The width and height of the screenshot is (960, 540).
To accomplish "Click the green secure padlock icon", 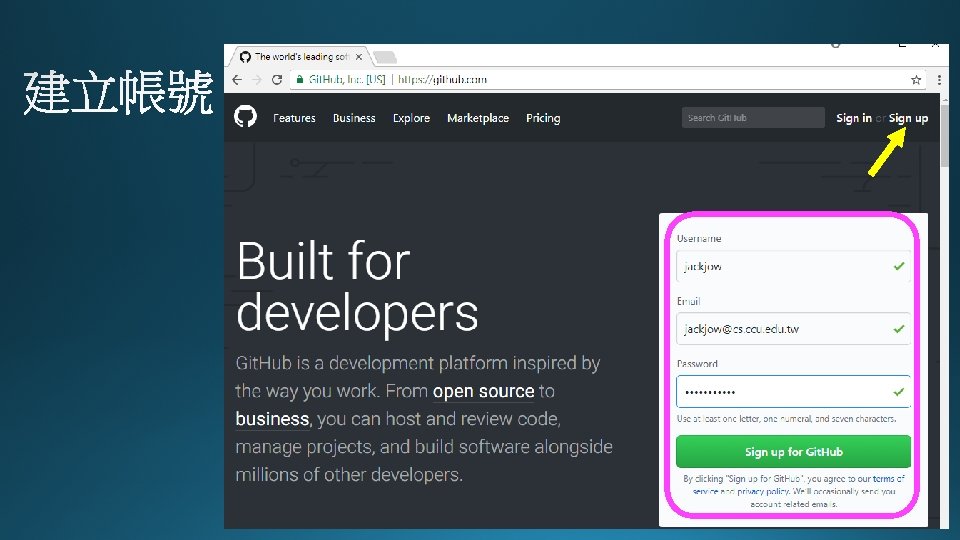I will click(x=299, y=80).
